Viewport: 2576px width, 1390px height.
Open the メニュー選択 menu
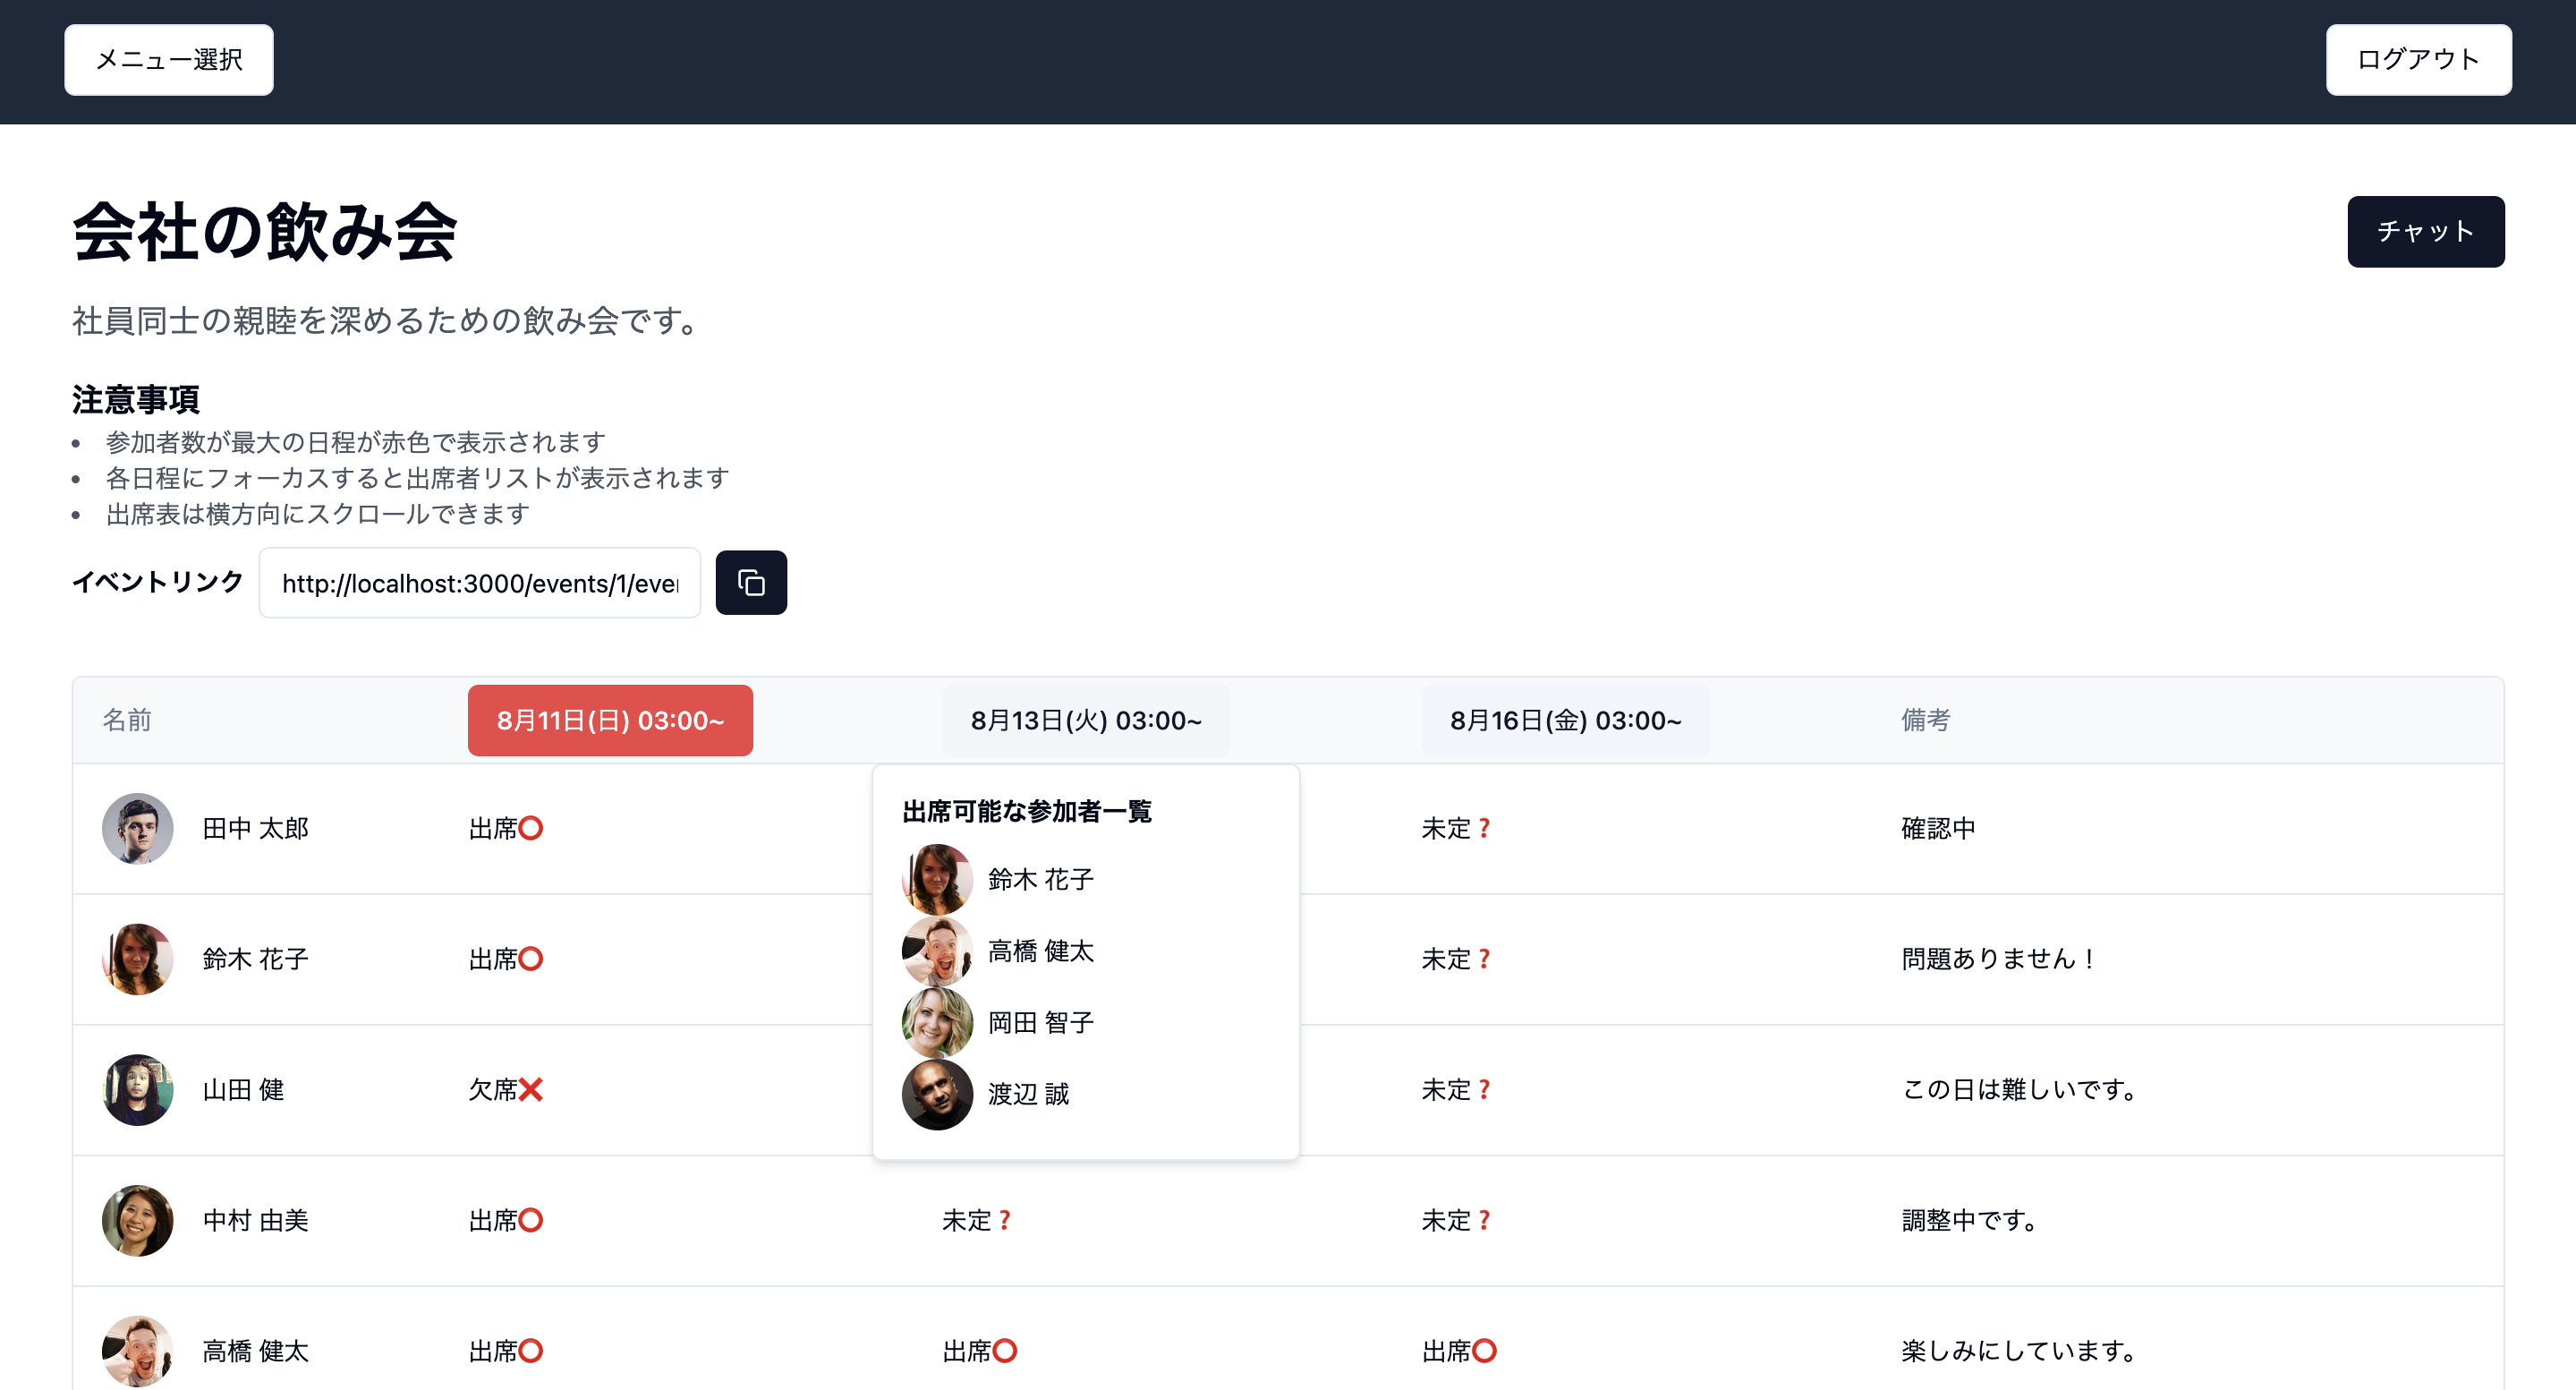pyautogui.click(x=168, y=60)
